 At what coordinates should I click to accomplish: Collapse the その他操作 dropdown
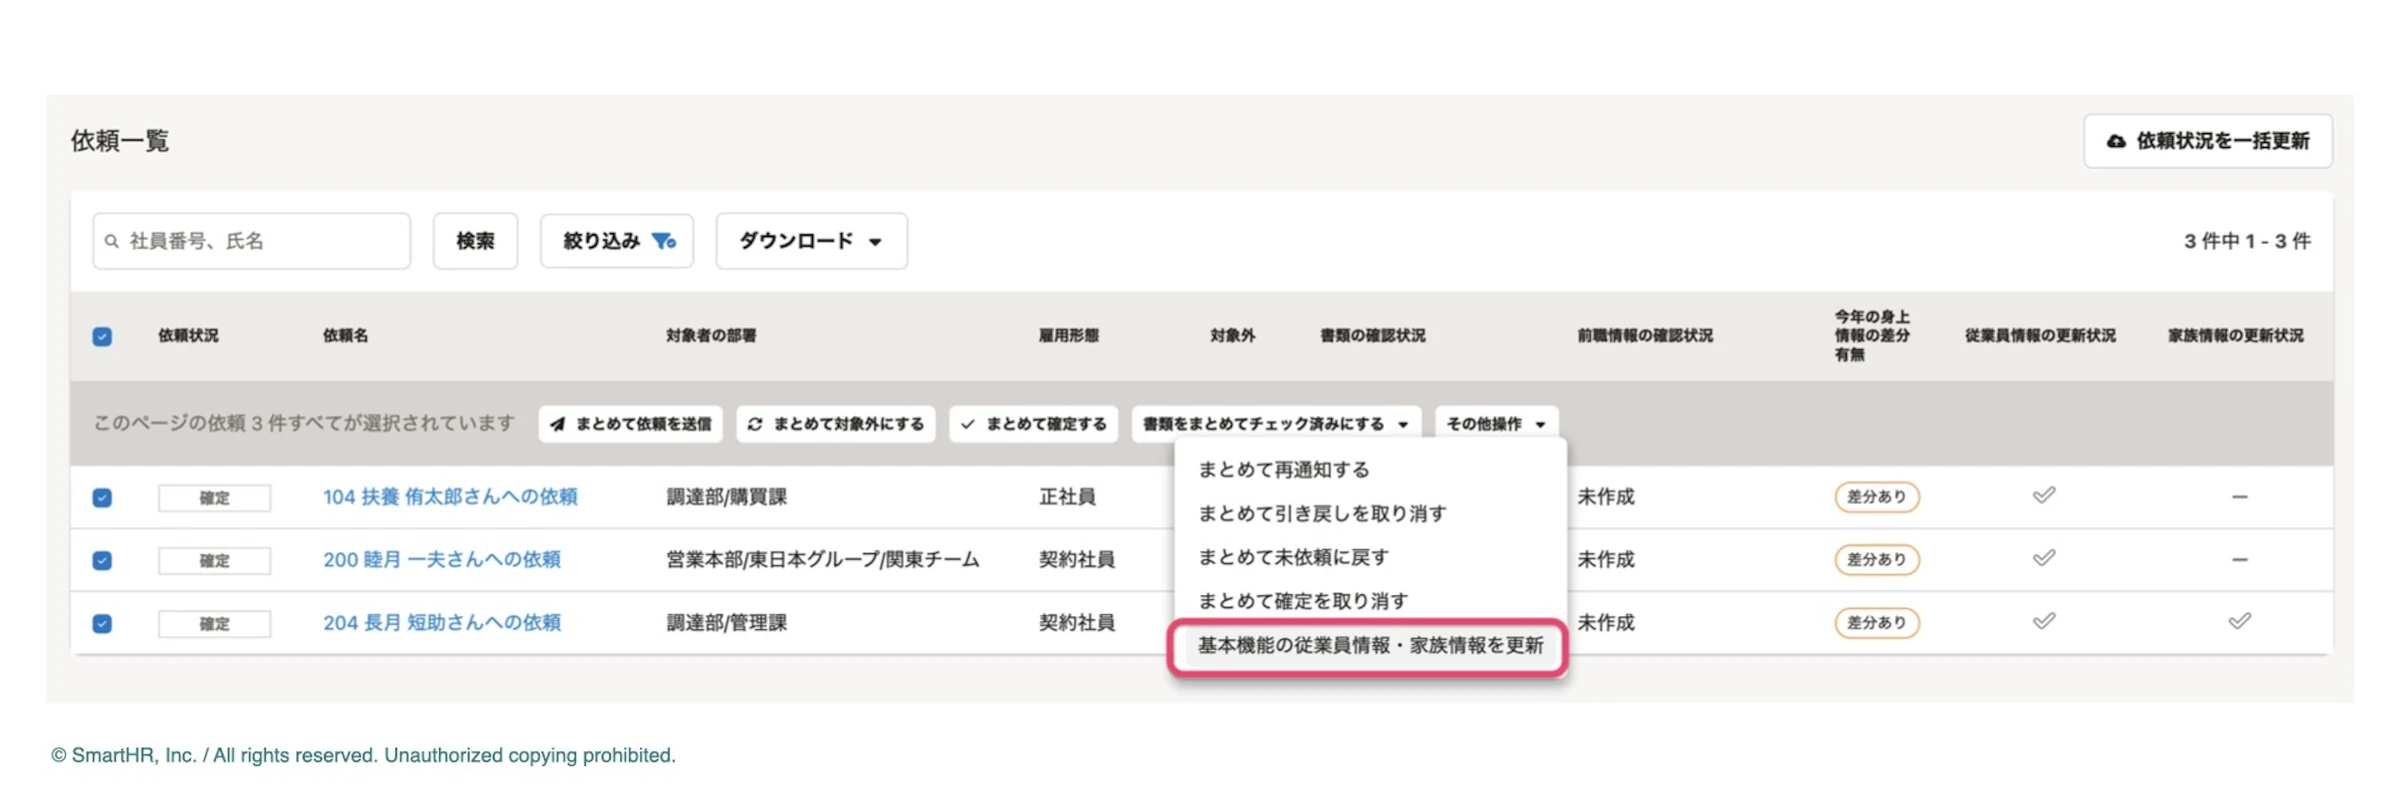click(1495, 424)
